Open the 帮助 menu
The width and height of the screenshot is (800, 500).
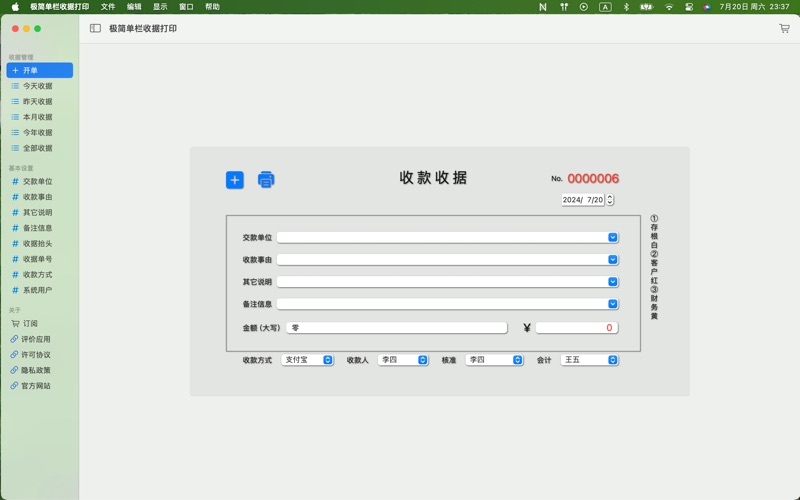(x=212, y=7)
